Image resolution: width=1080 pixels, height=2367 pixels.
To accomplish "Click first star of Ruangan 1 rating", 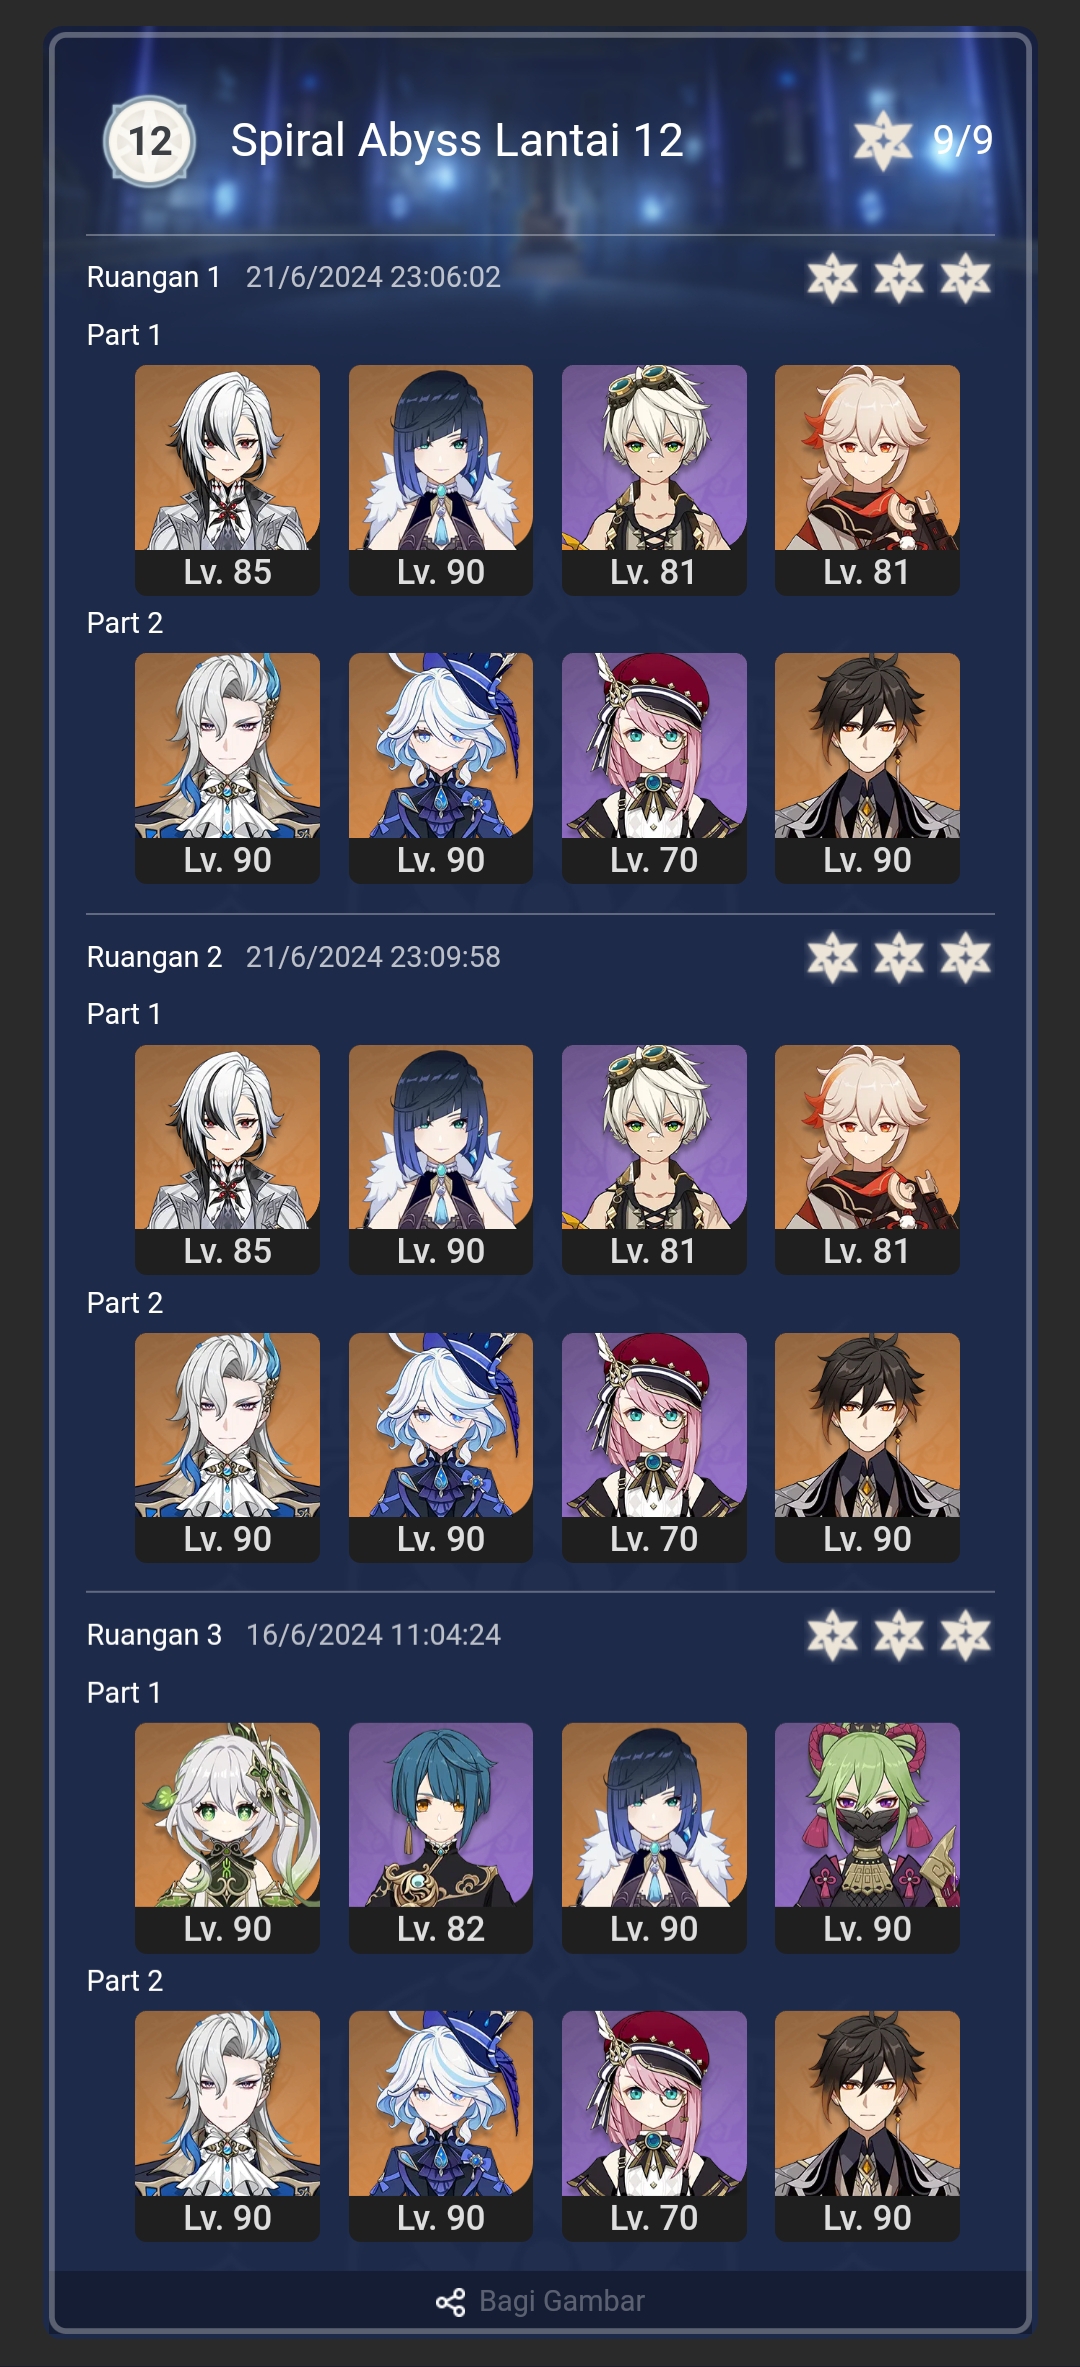I will click(x=832, y=278).
